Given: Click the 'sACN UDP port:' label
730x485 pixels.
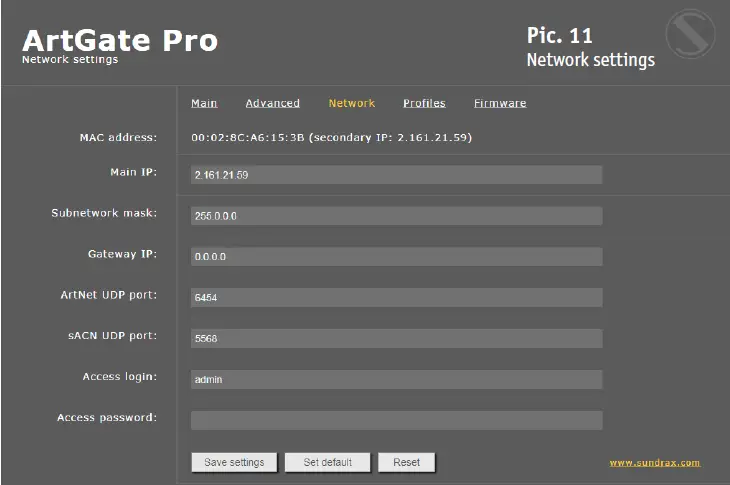Looking at the screenshot, I should [113, 336].
